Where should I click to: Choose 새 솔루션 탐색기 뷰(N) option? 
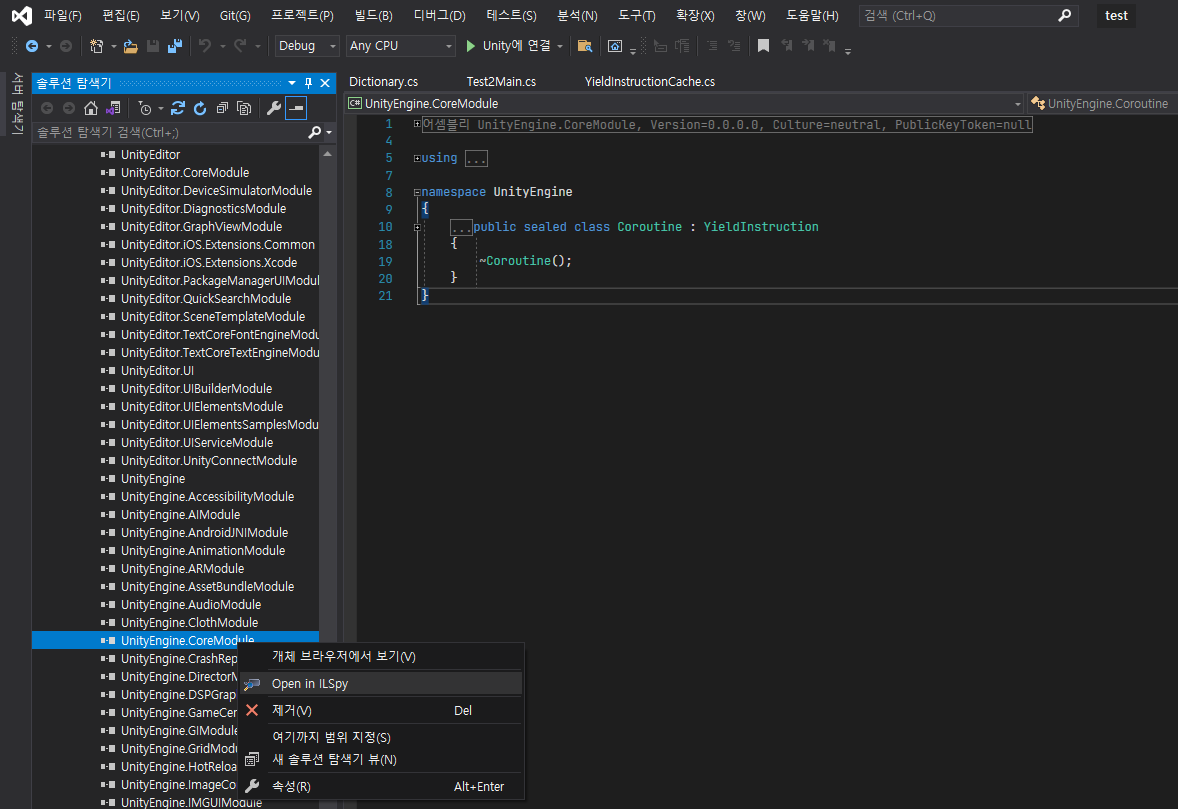click(381, 759)
